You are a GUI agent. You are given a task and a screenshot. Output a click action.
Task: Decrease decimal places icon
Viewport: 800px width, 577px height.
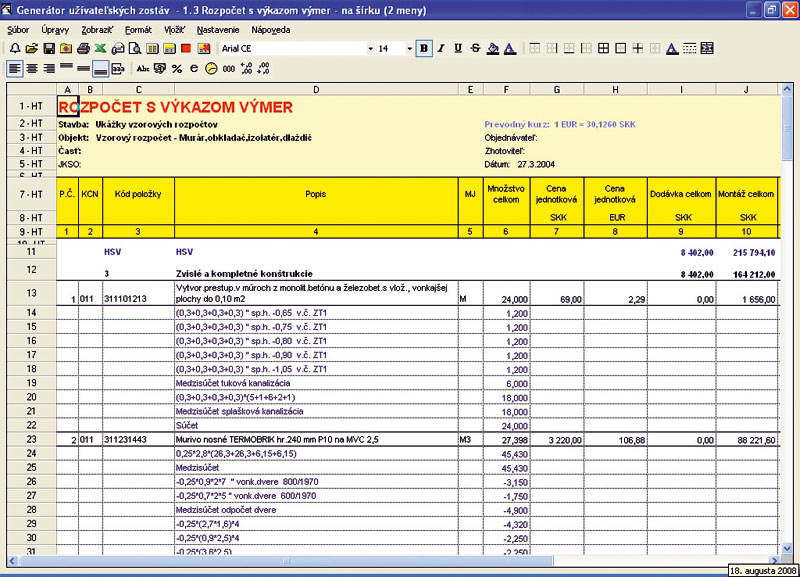[x=263, y=68]
